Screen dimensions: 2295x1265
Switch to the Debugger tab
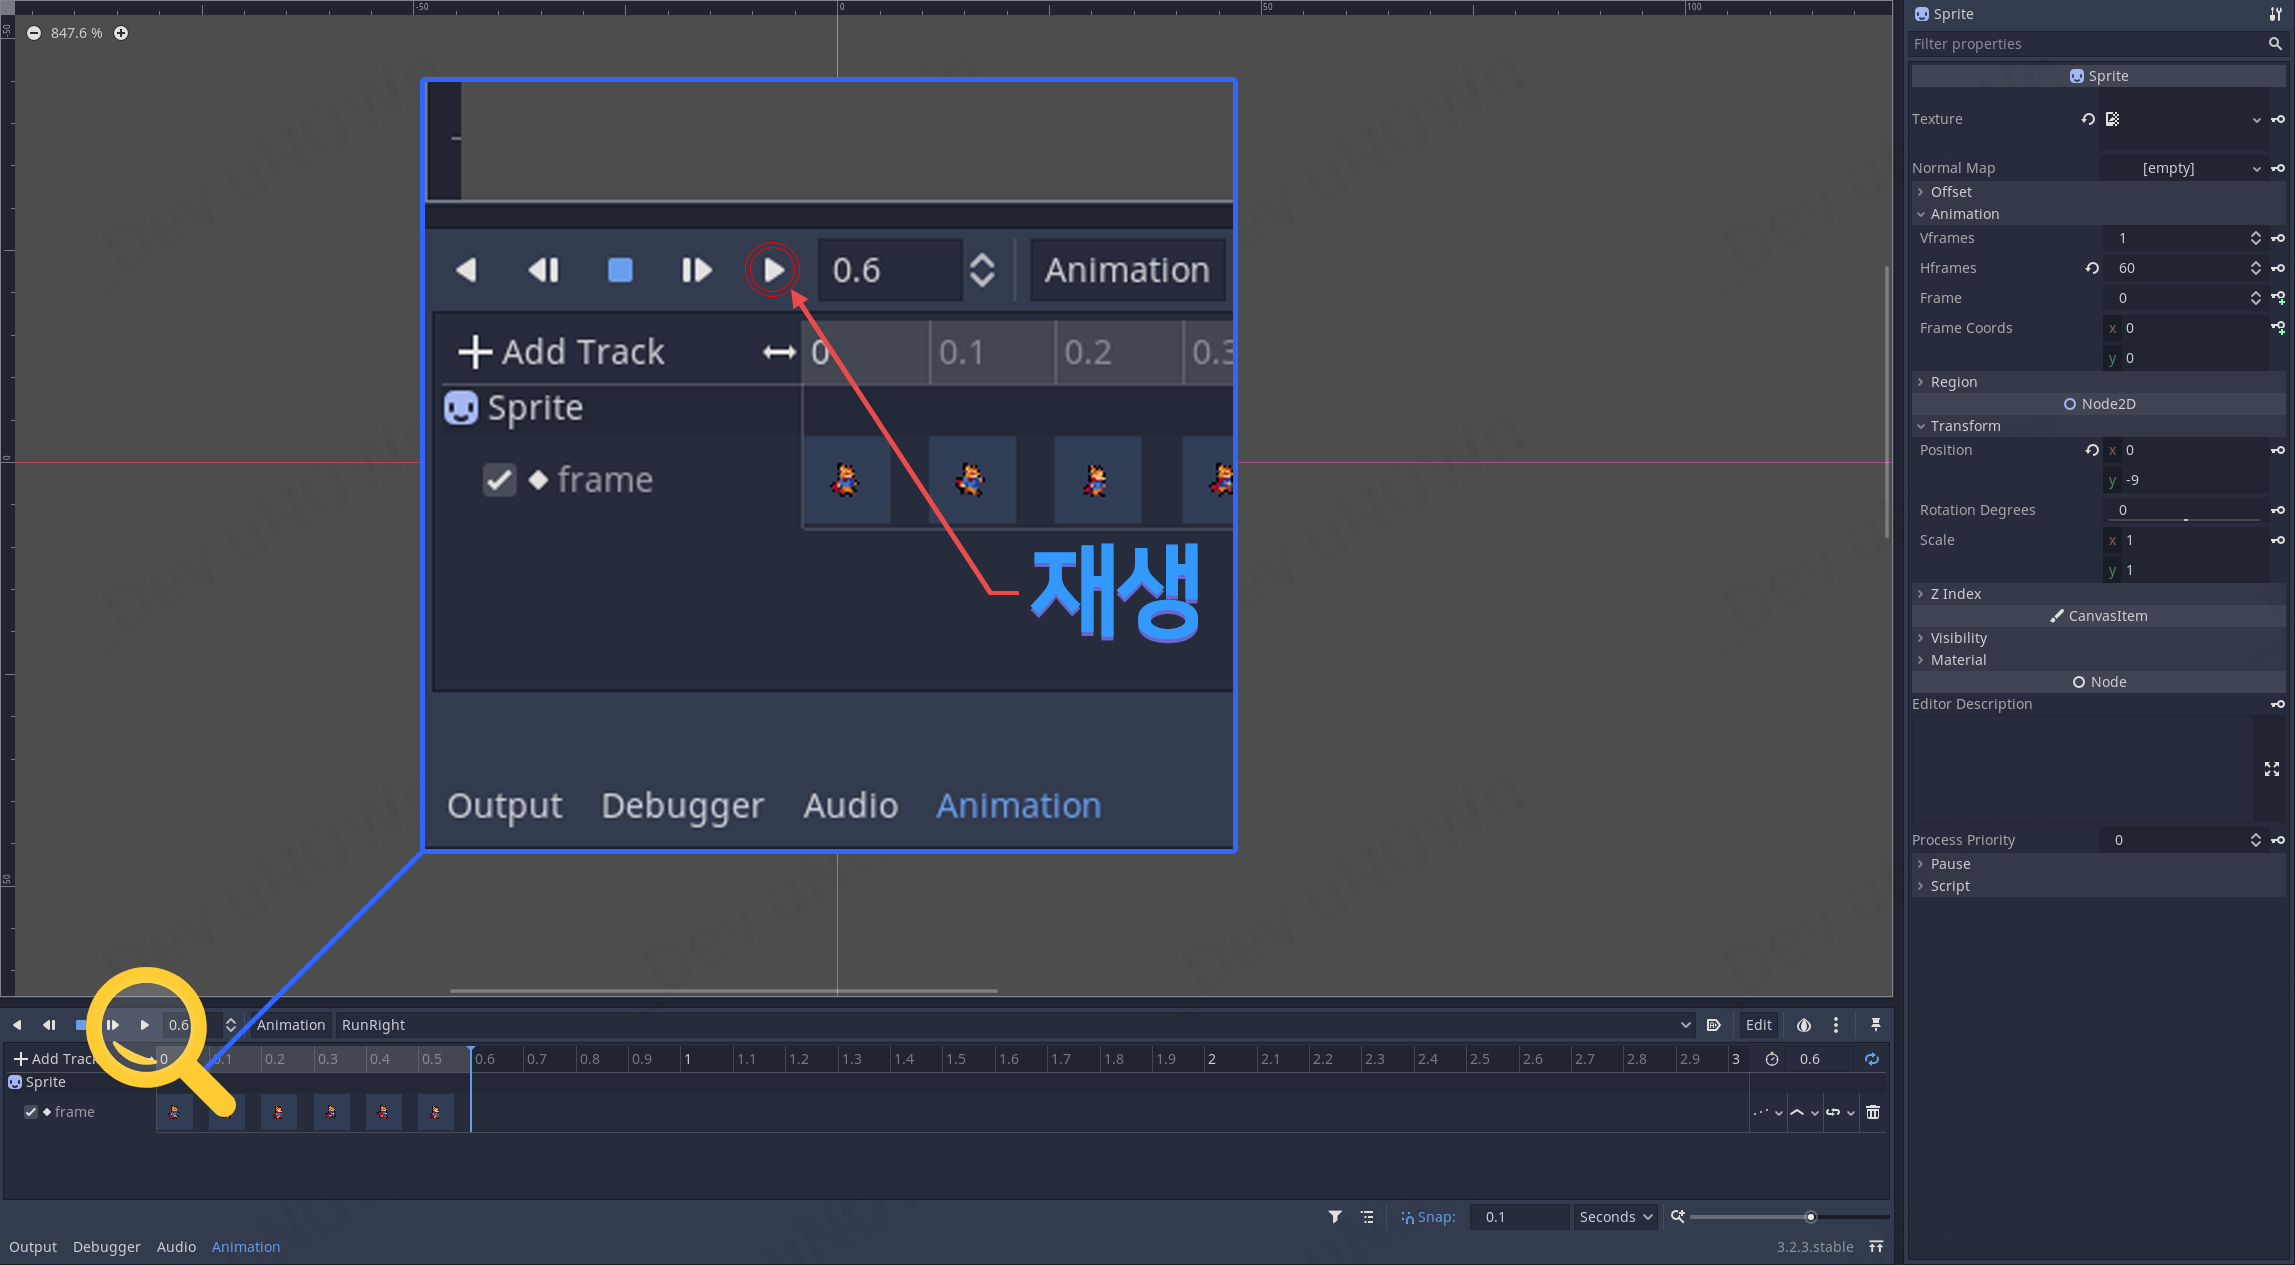click(x=106, y=1247)
